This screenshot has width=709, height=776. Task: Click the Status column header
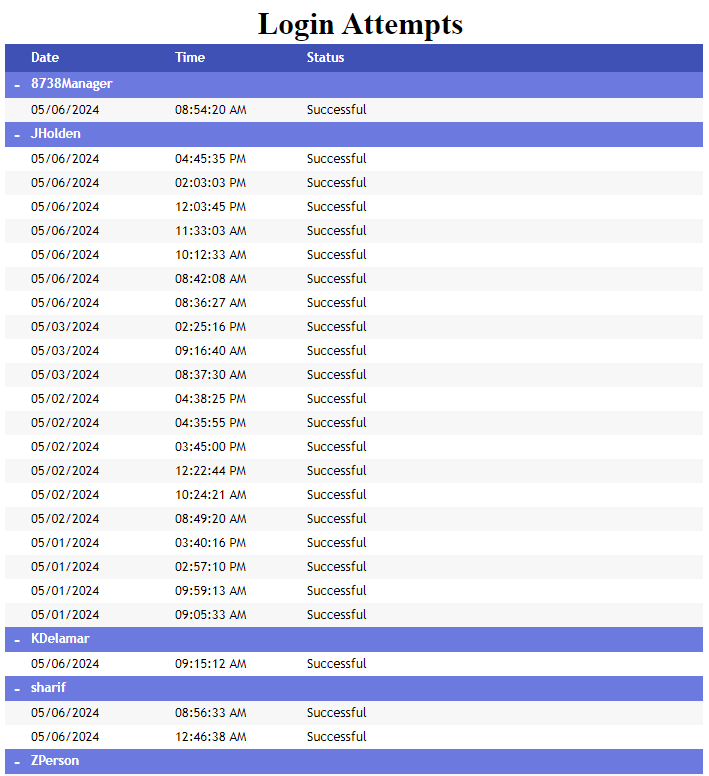pos(325,58)
